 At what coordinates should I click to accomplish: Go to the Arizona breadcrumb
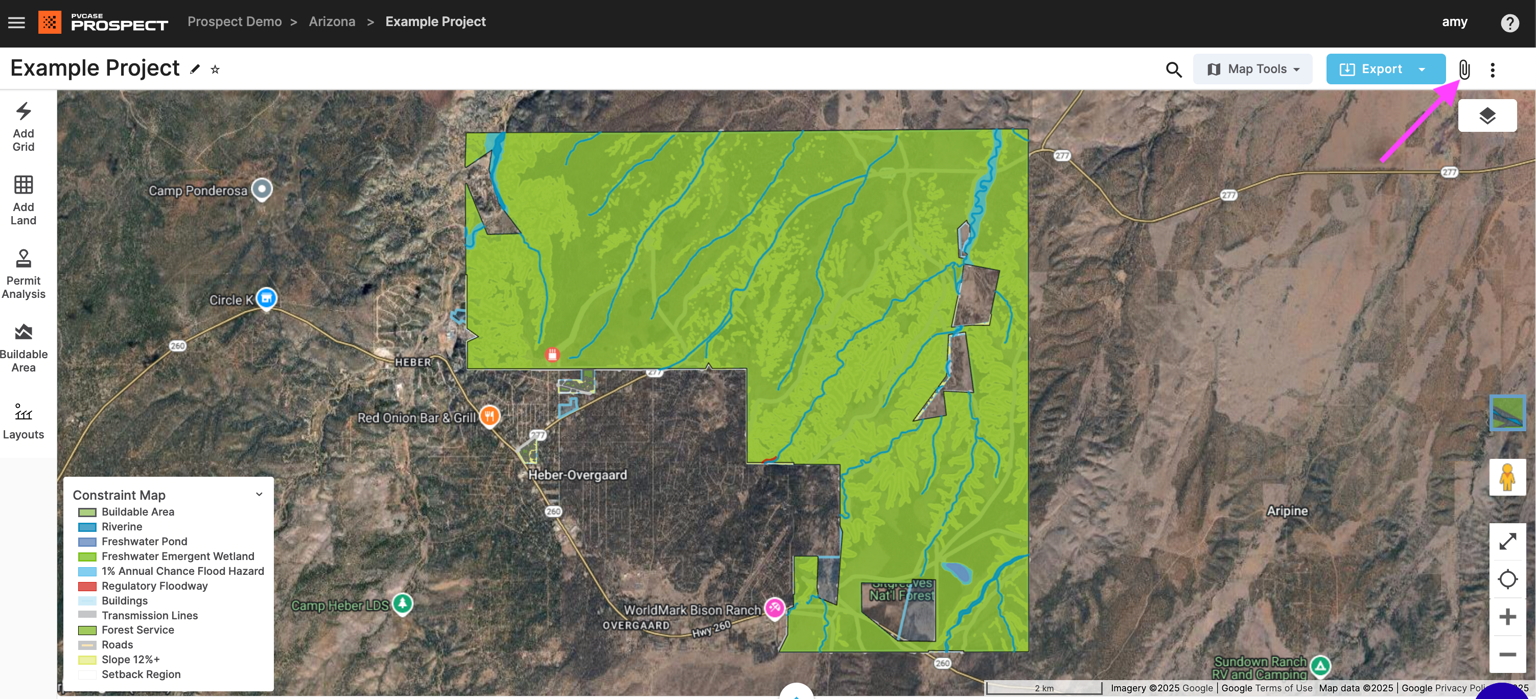[x=332, y=22]
